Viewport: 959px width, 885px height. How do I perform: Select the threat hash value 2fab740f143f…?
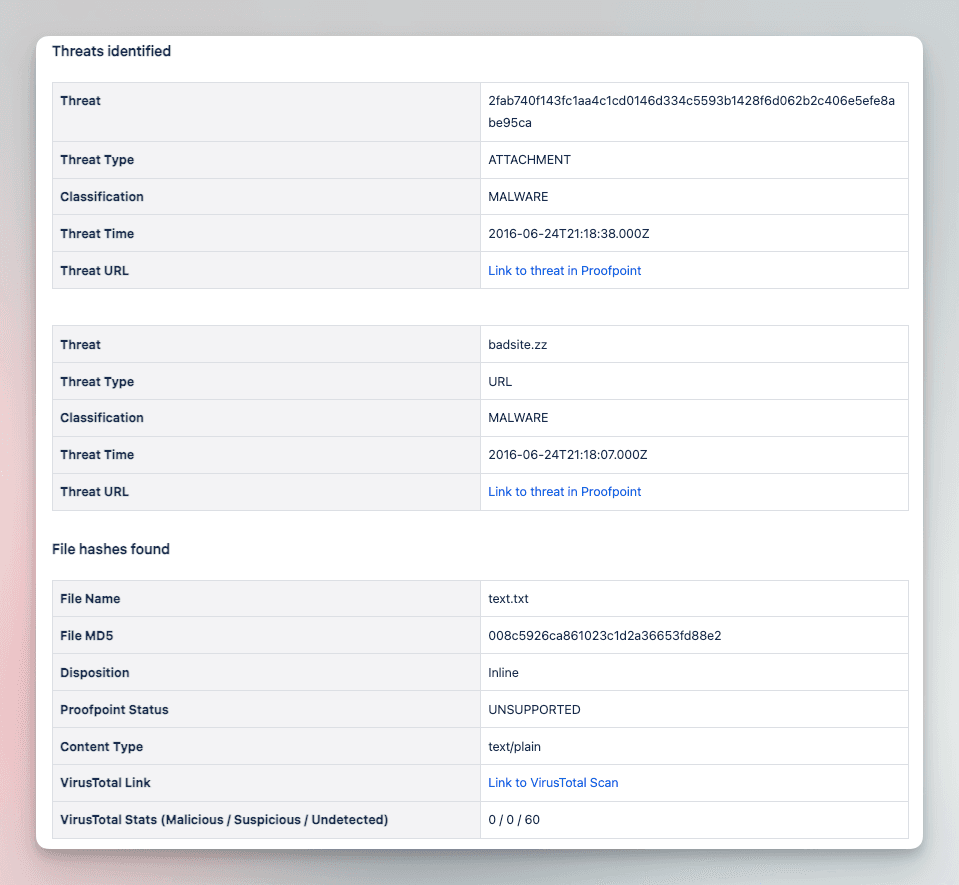691,111
